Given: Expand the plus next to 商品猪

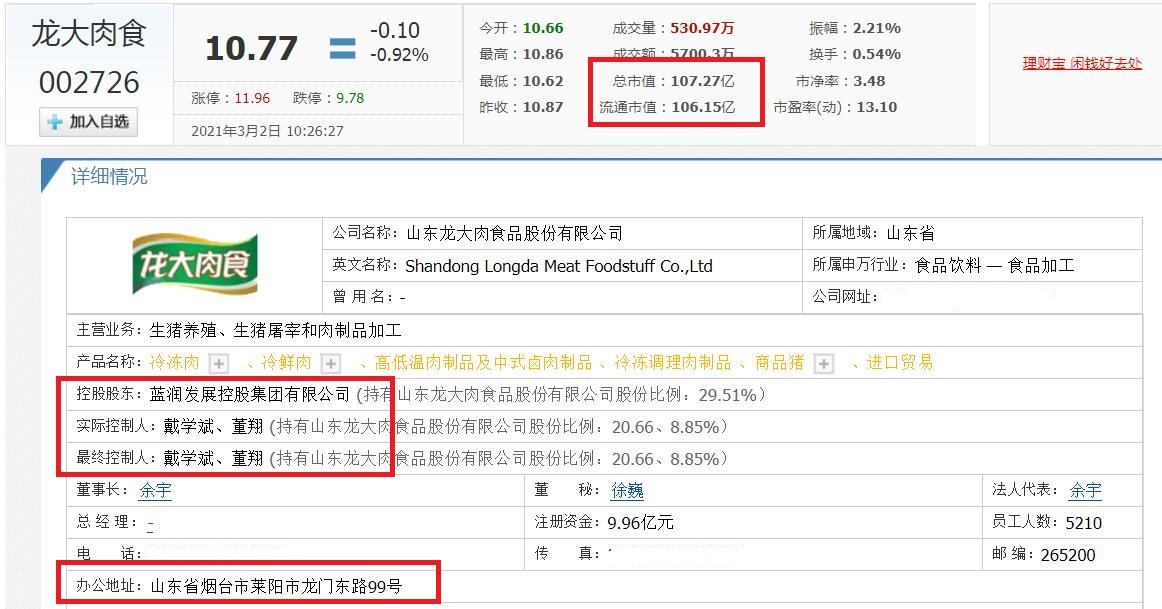Looking at the screenshot, I should pos(823,363).
